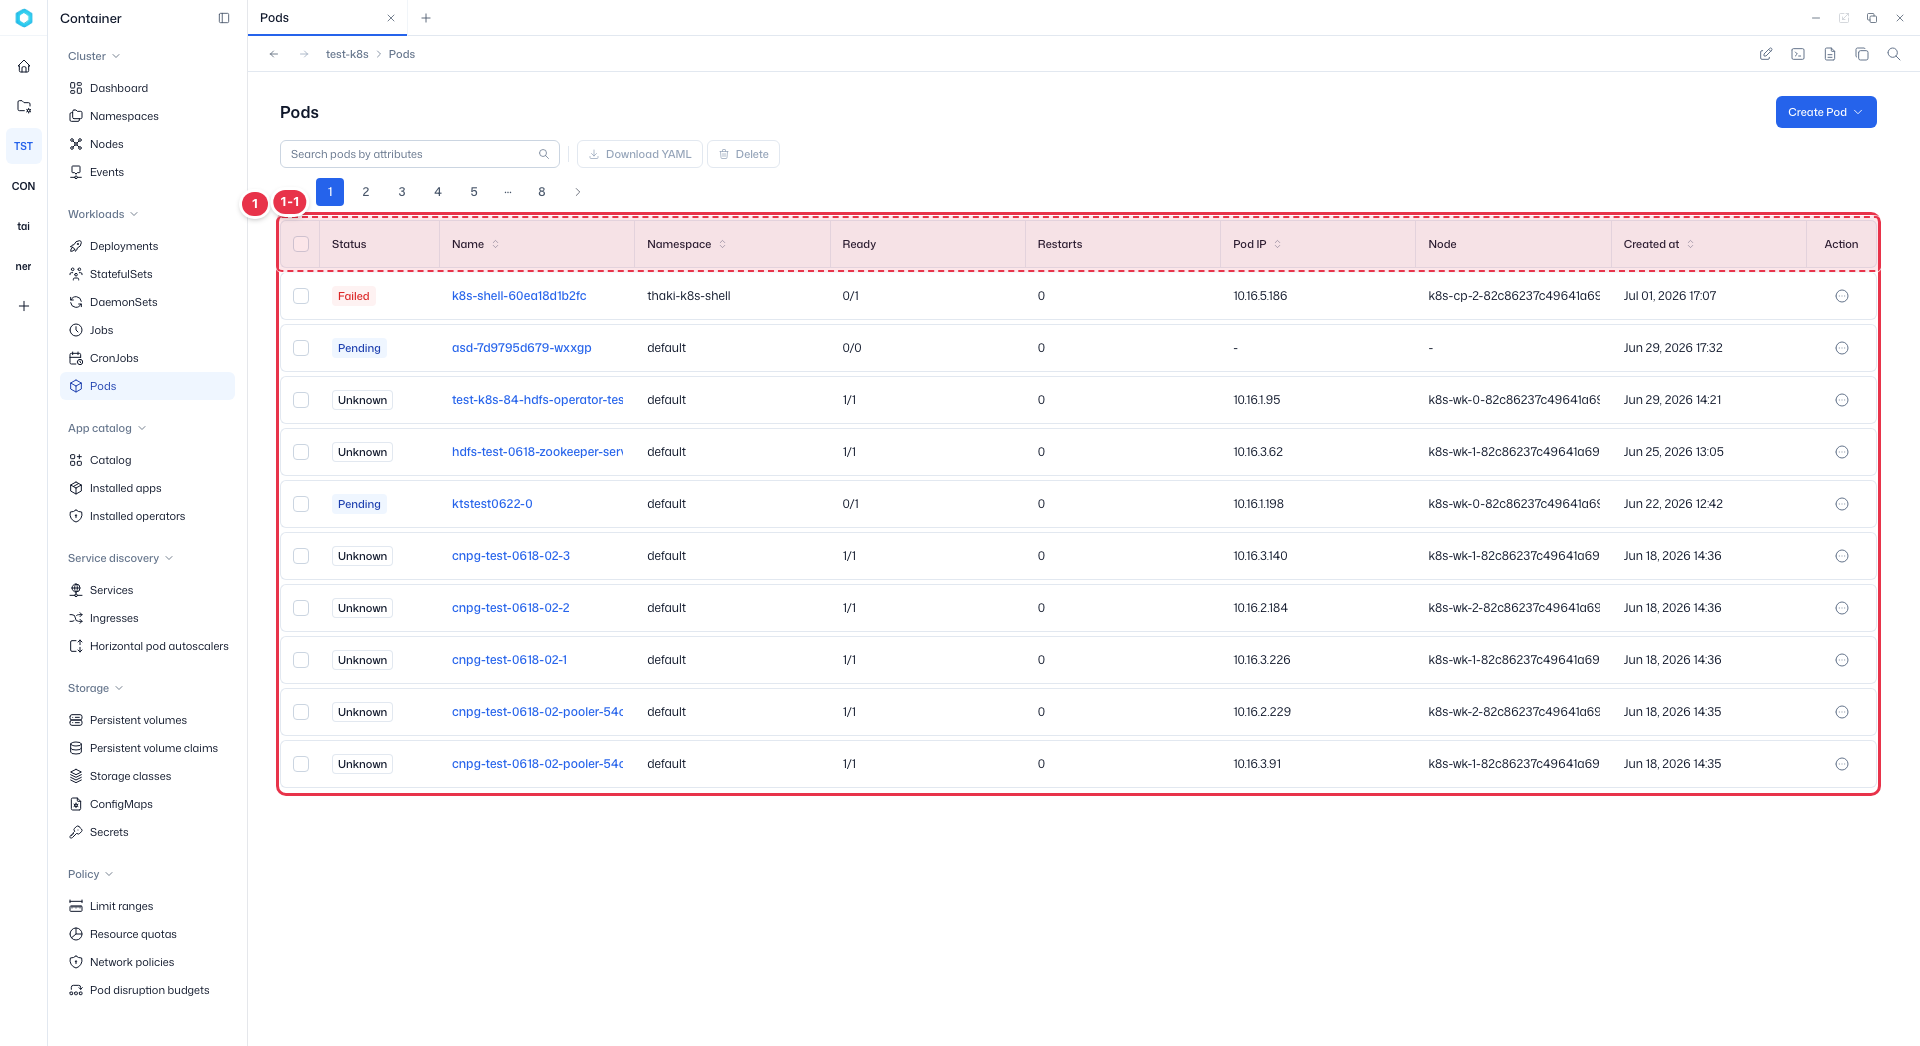Collapse the Service discovery section
The image size is (1920, 1046).
[120, 558]
